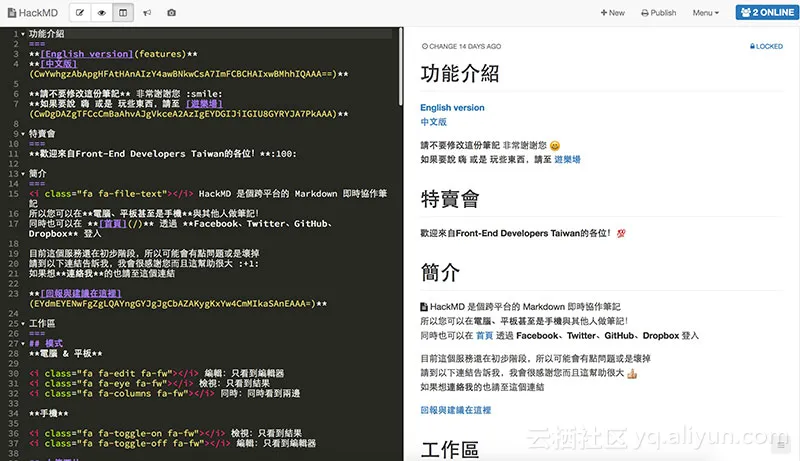Click the changed 14 days ago timestamp
The image size is (800, 461).
(x=462, y=46)
